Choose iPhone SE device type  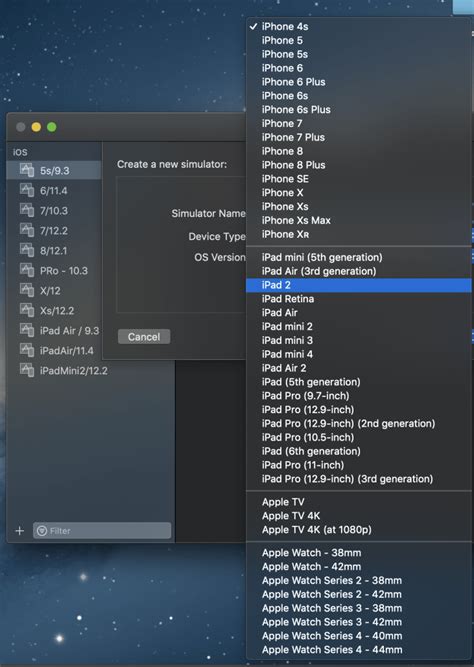[359, 179]
